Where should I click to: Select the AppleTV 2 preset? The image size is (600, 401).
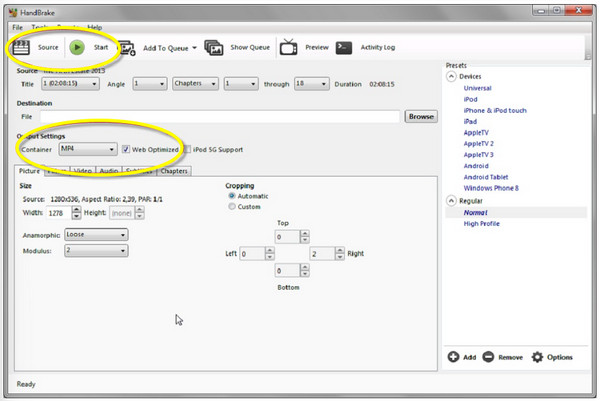coord(478,143)
